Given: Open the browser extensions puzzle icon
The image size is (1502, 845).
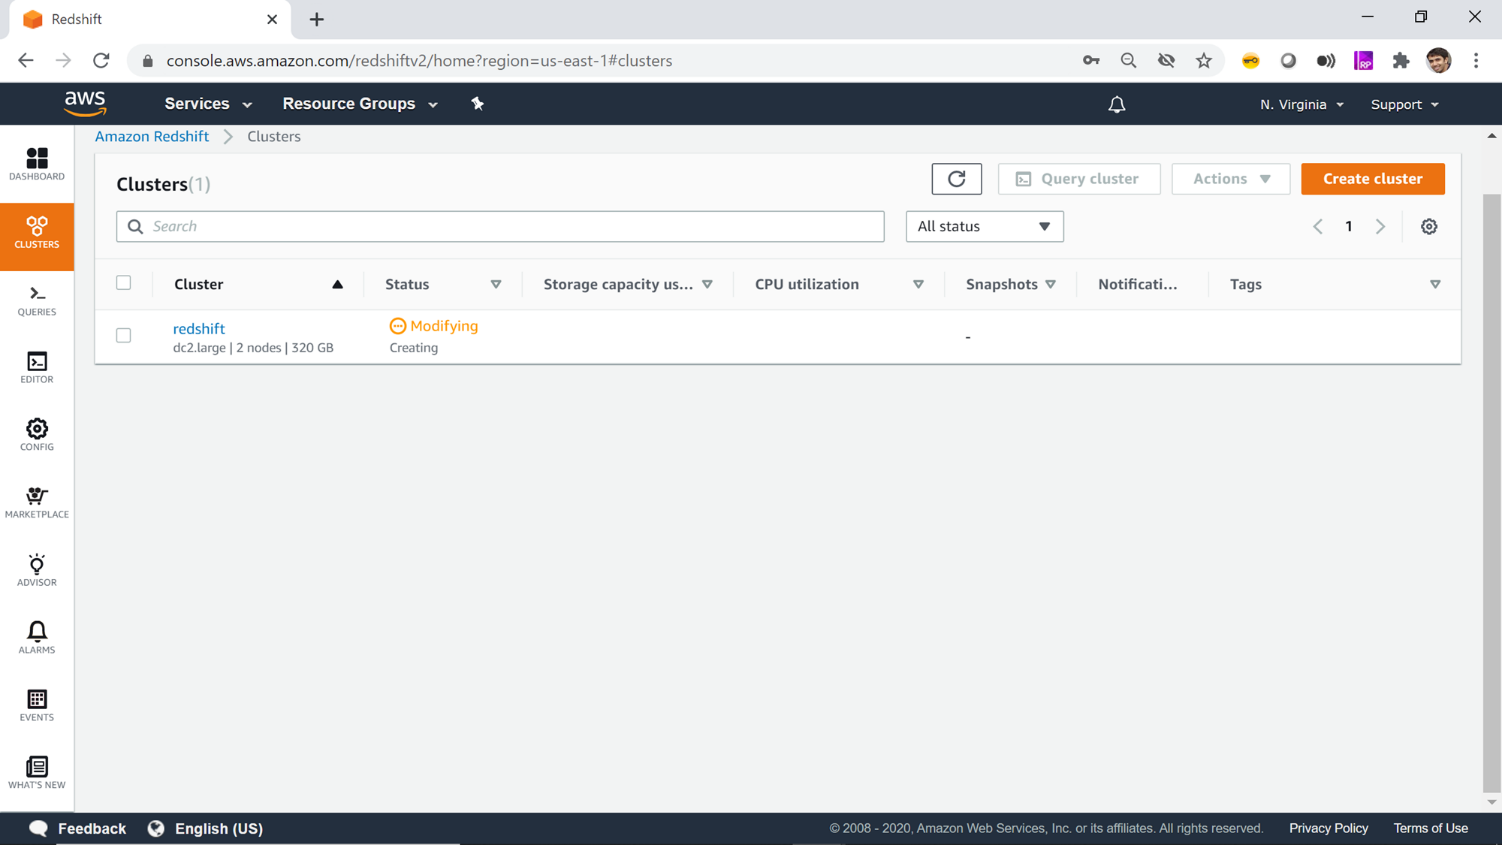Looking at the screenshot, I should click(1401, 61).
